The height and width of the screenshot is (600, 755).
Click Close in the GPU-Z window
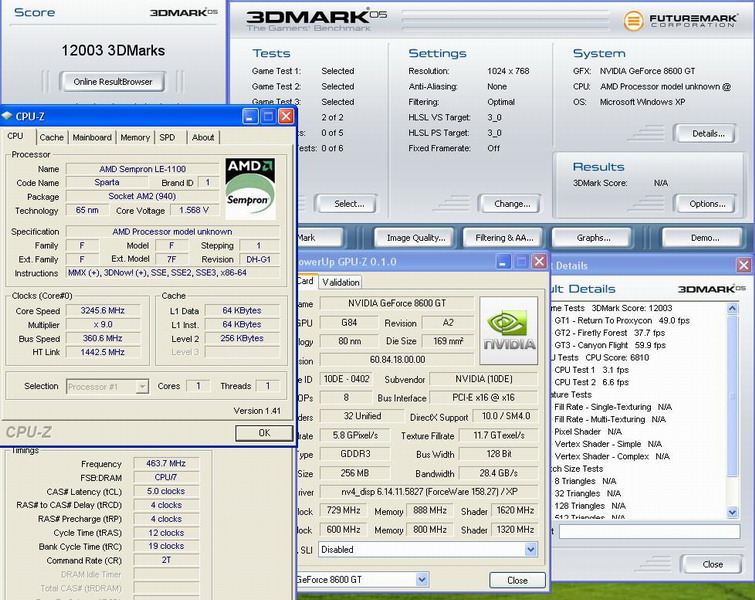pos(517,580)
